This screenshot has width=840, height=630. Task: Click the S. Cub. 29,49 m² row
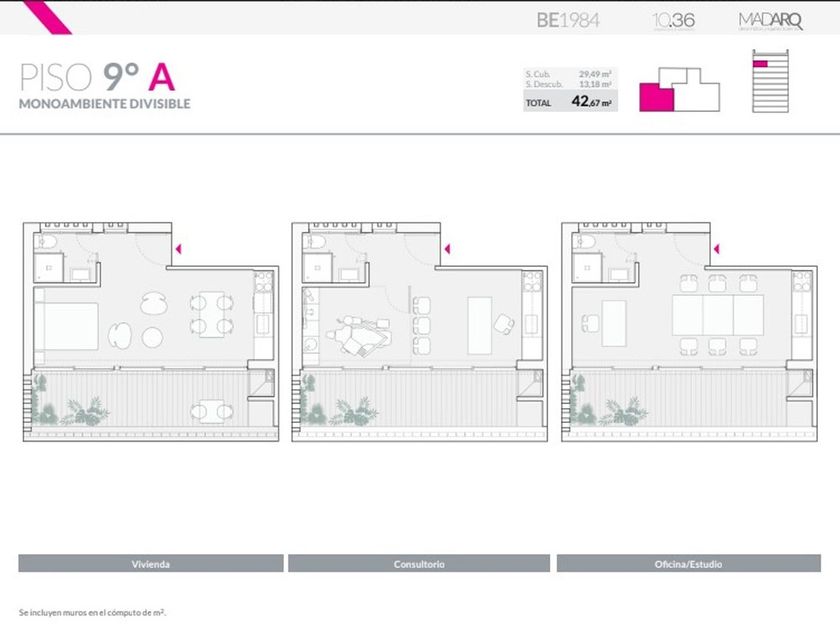point(569,74)
